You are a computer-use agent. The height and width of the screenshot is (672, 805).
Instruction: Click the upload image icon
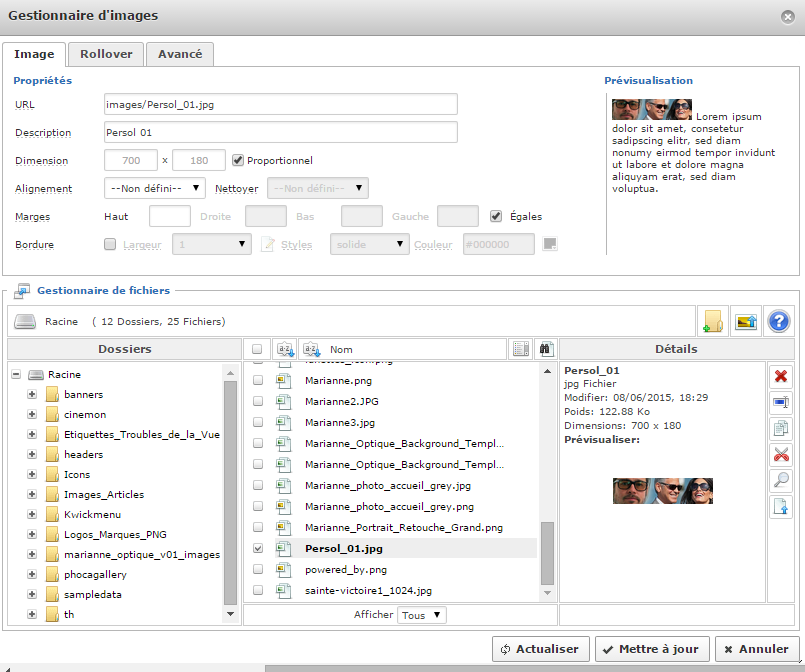pyautogui.click(x=745, y=321)
